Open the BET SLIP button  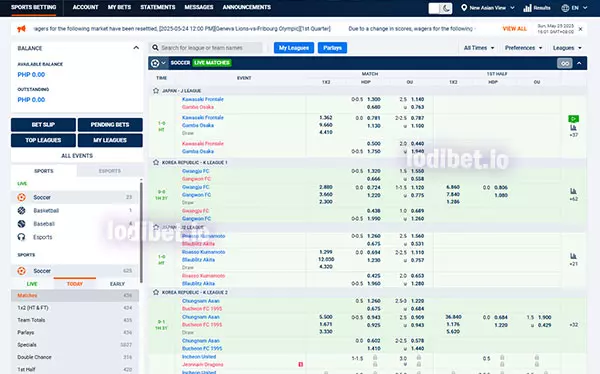(x=43, y=125)
